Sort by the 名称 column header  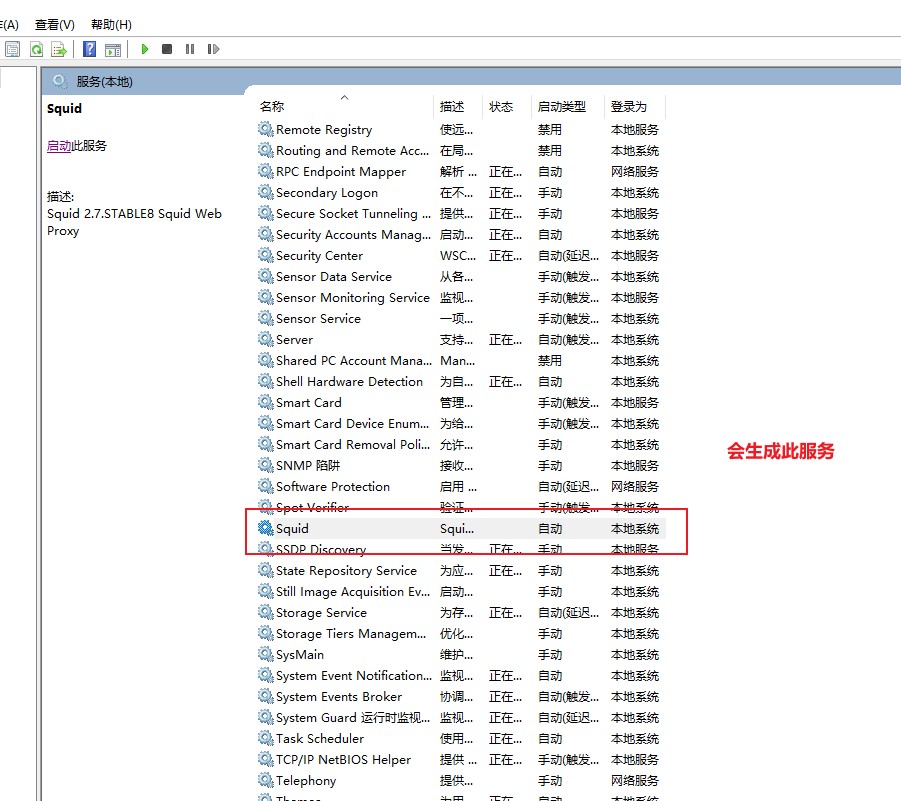pyautogui.click(x=272, y=107)
